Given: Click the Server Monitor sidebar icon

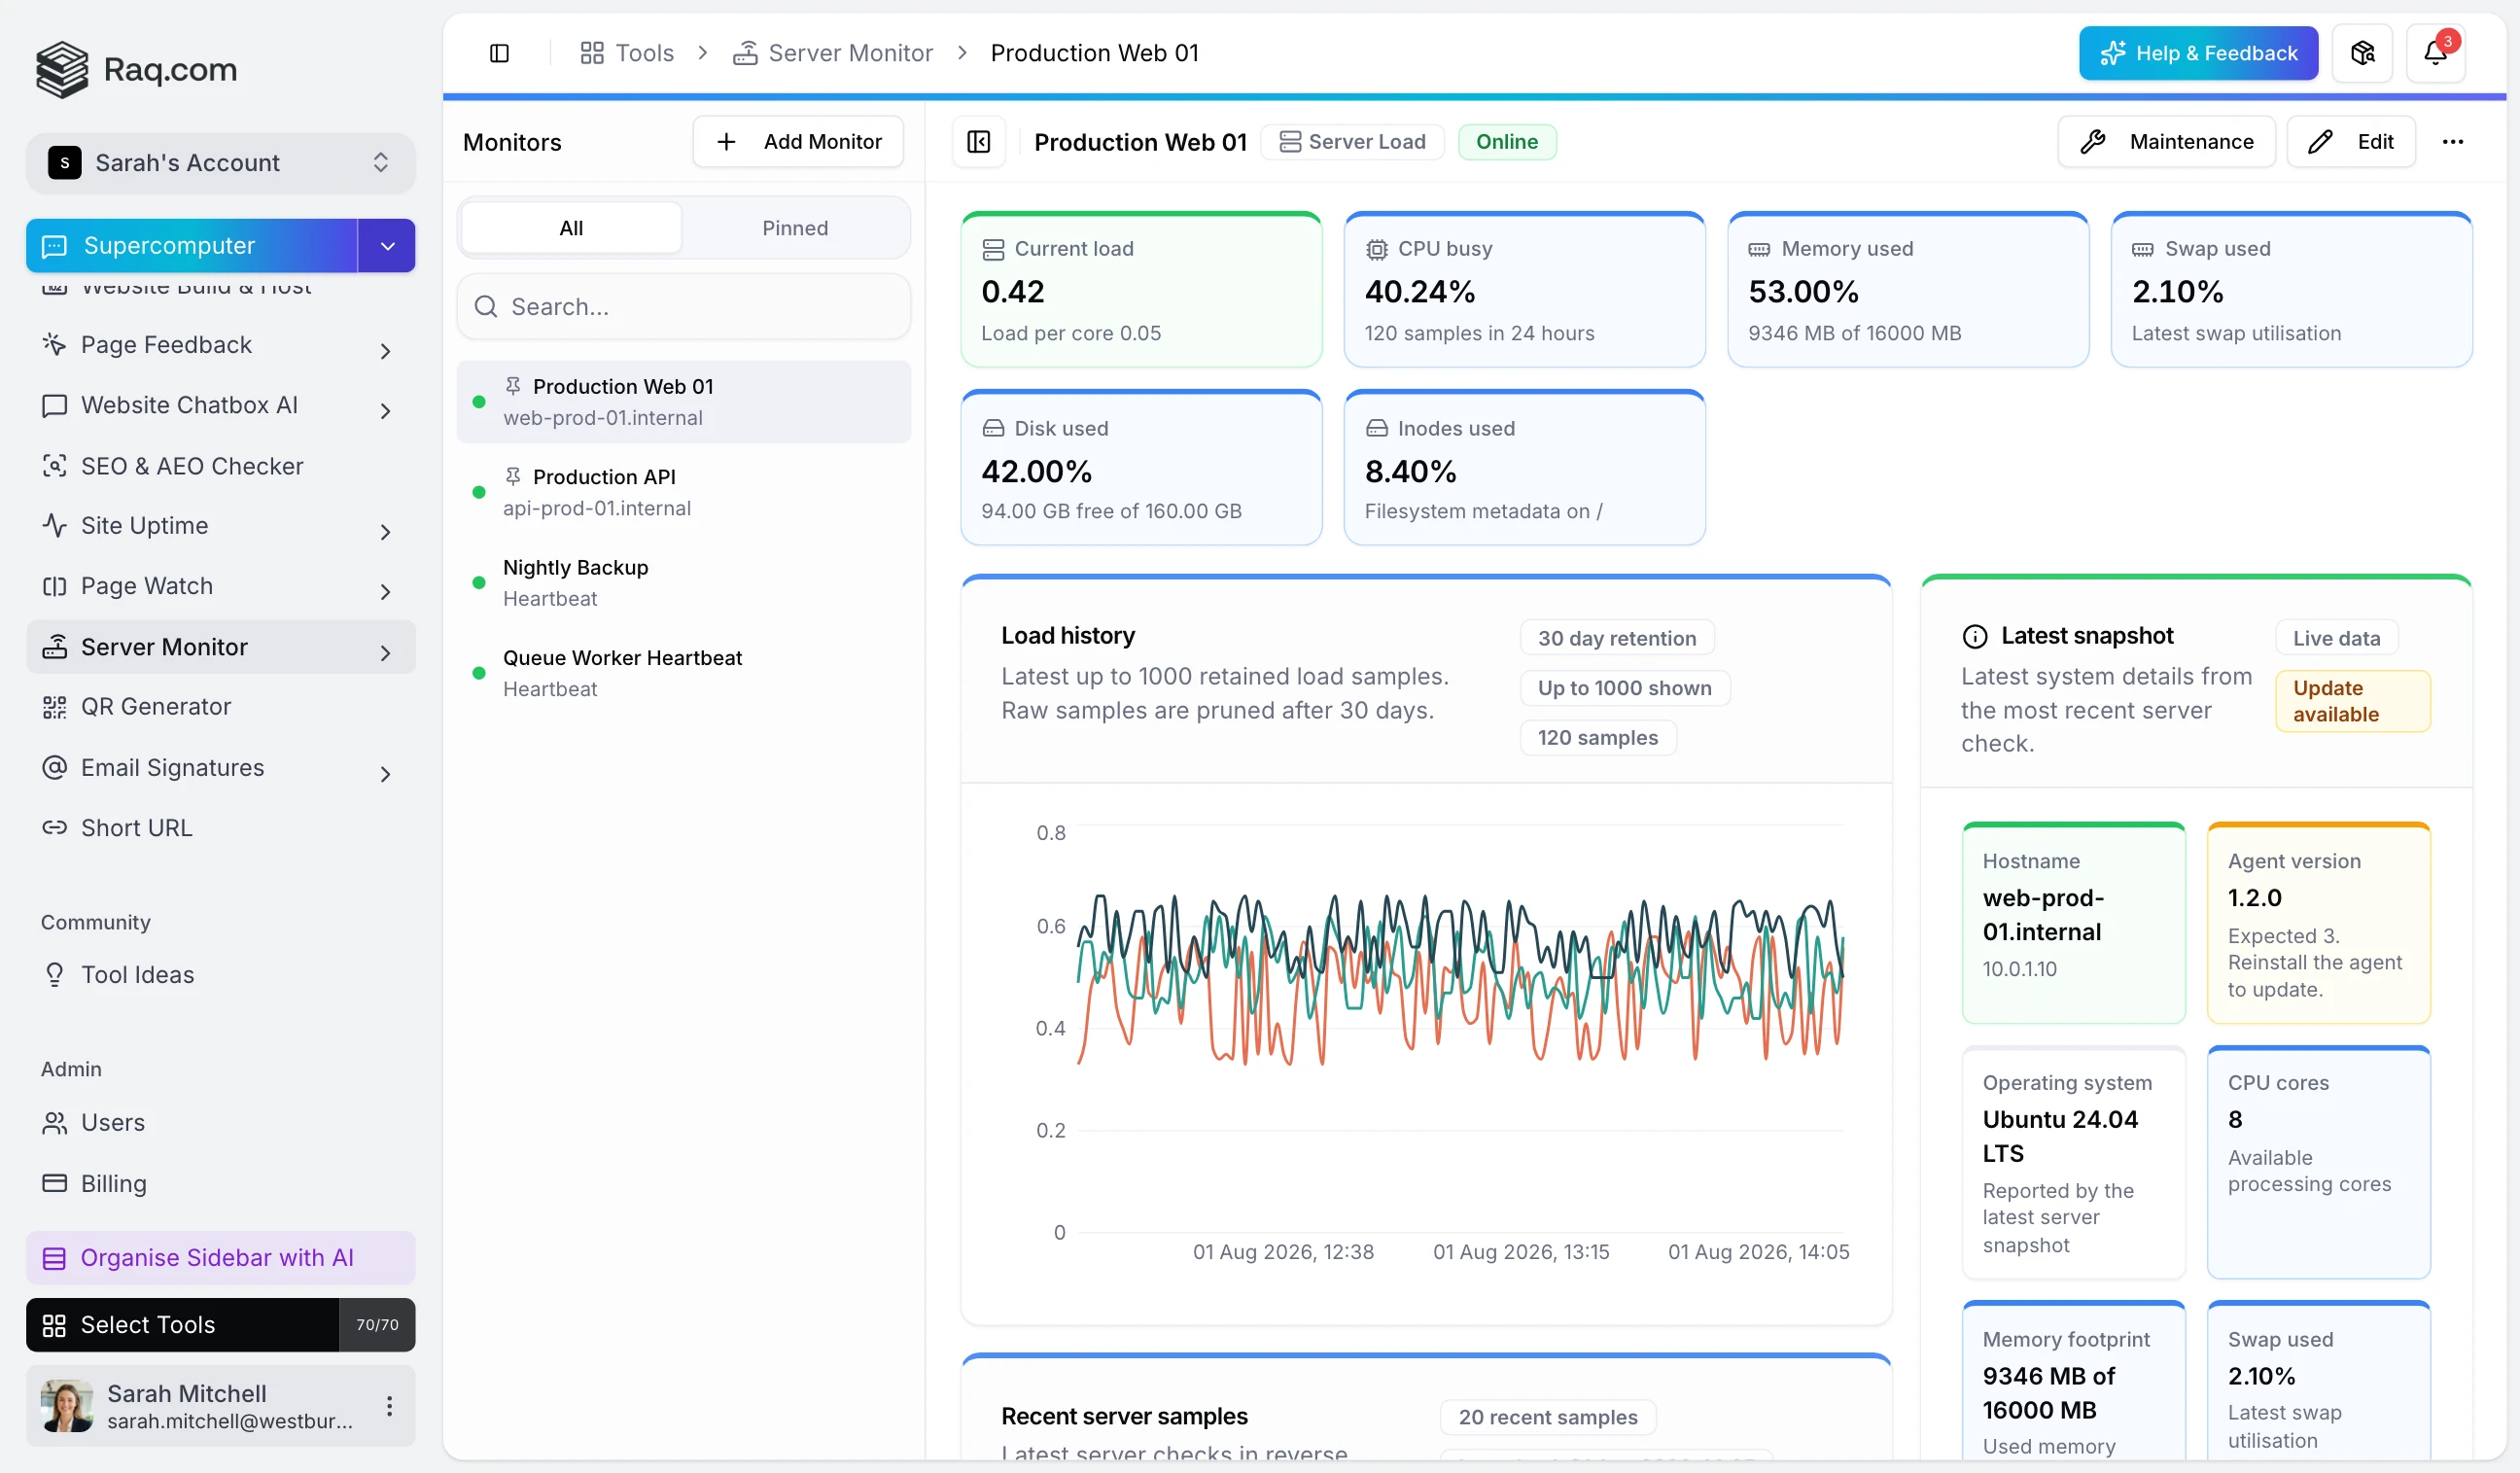Looking at the screenshot, I should (x=54, y=647).
